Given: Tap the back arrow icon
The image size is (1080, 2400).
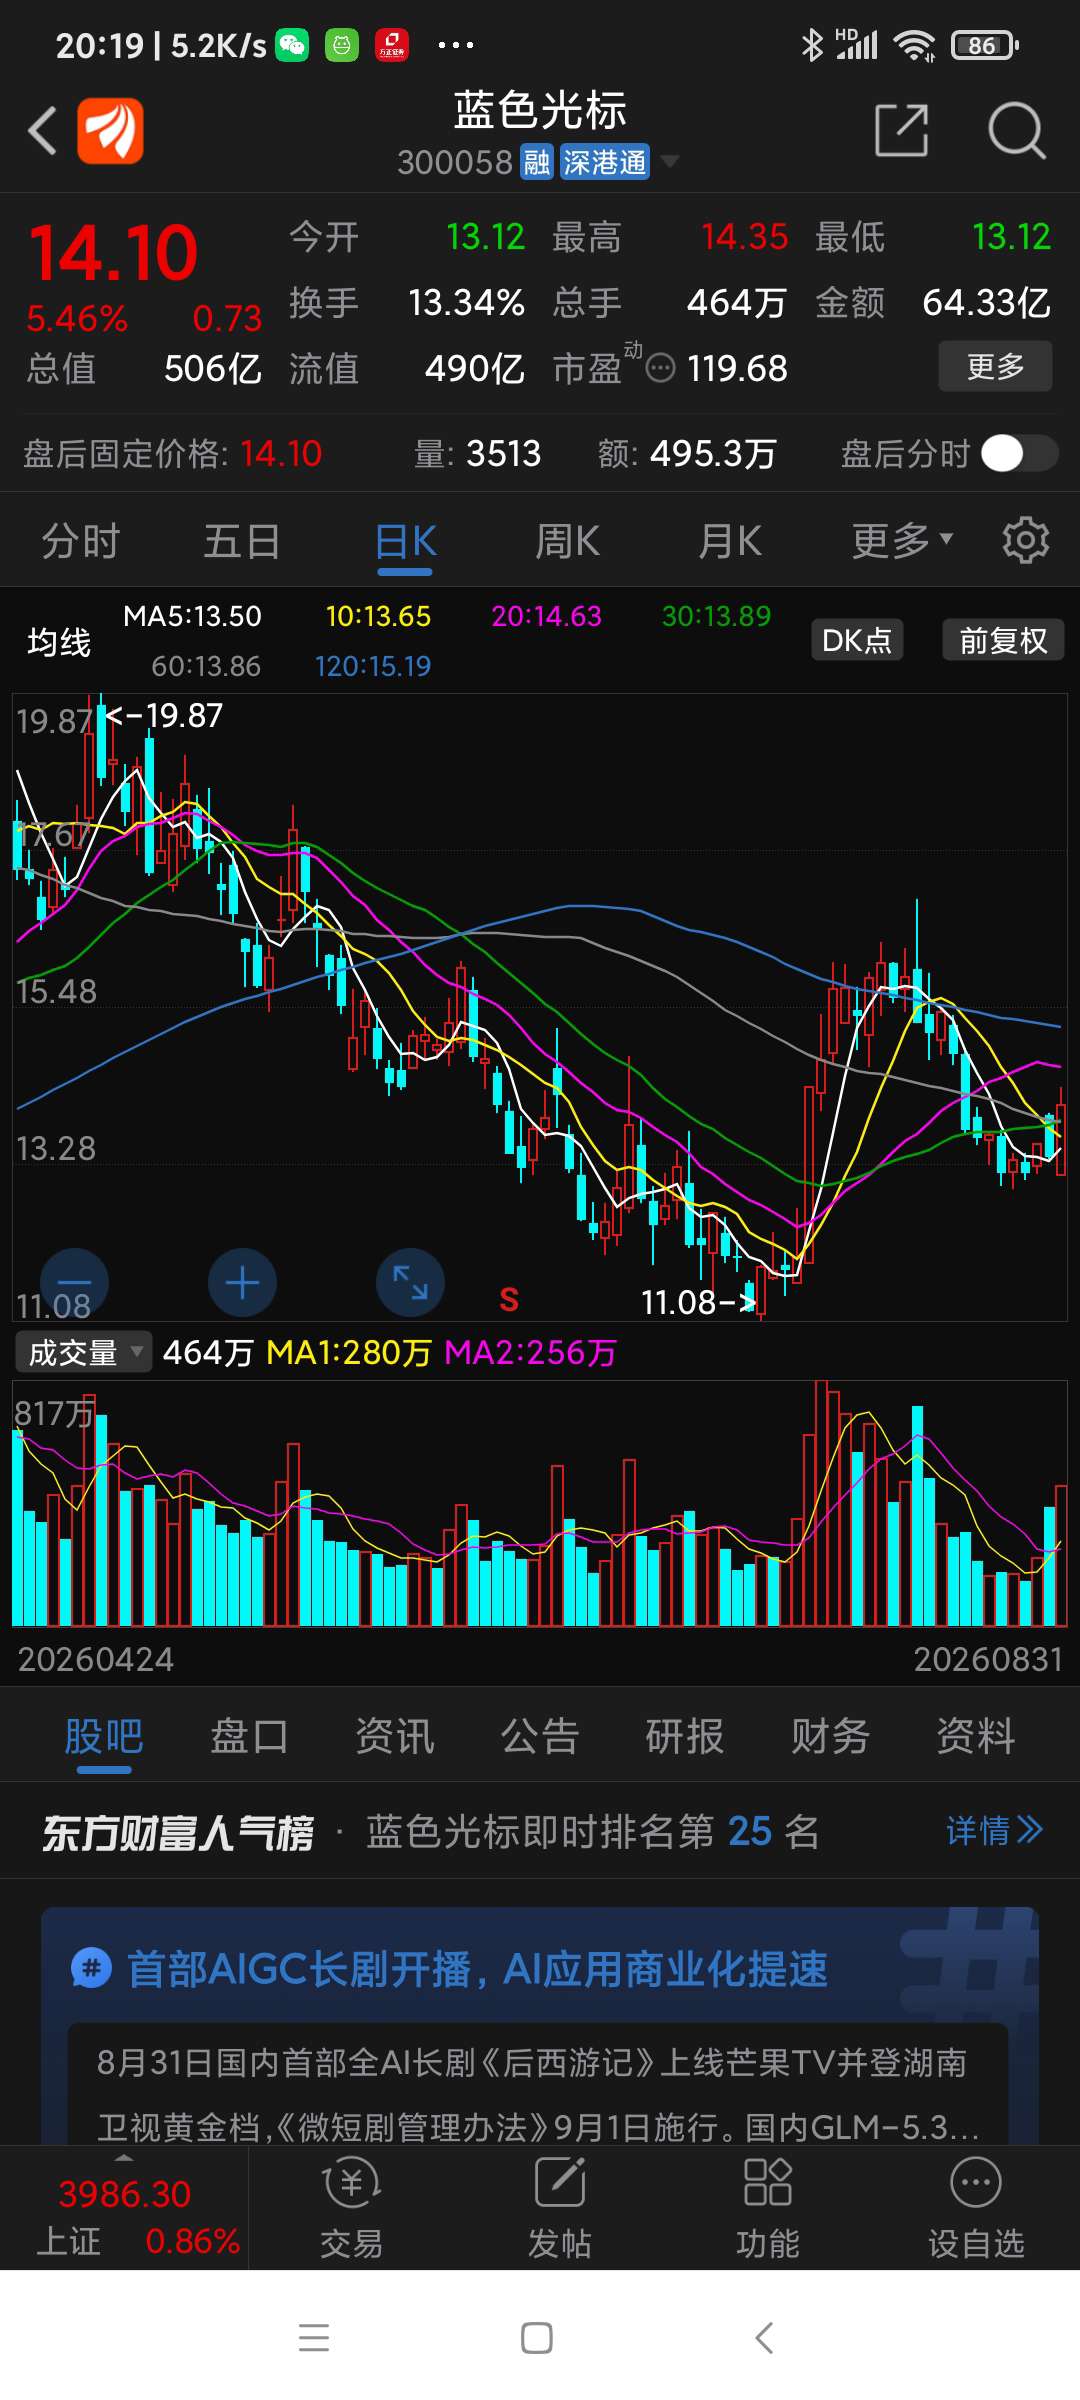Looking at the screenshot, I should [x=42, y=130].
